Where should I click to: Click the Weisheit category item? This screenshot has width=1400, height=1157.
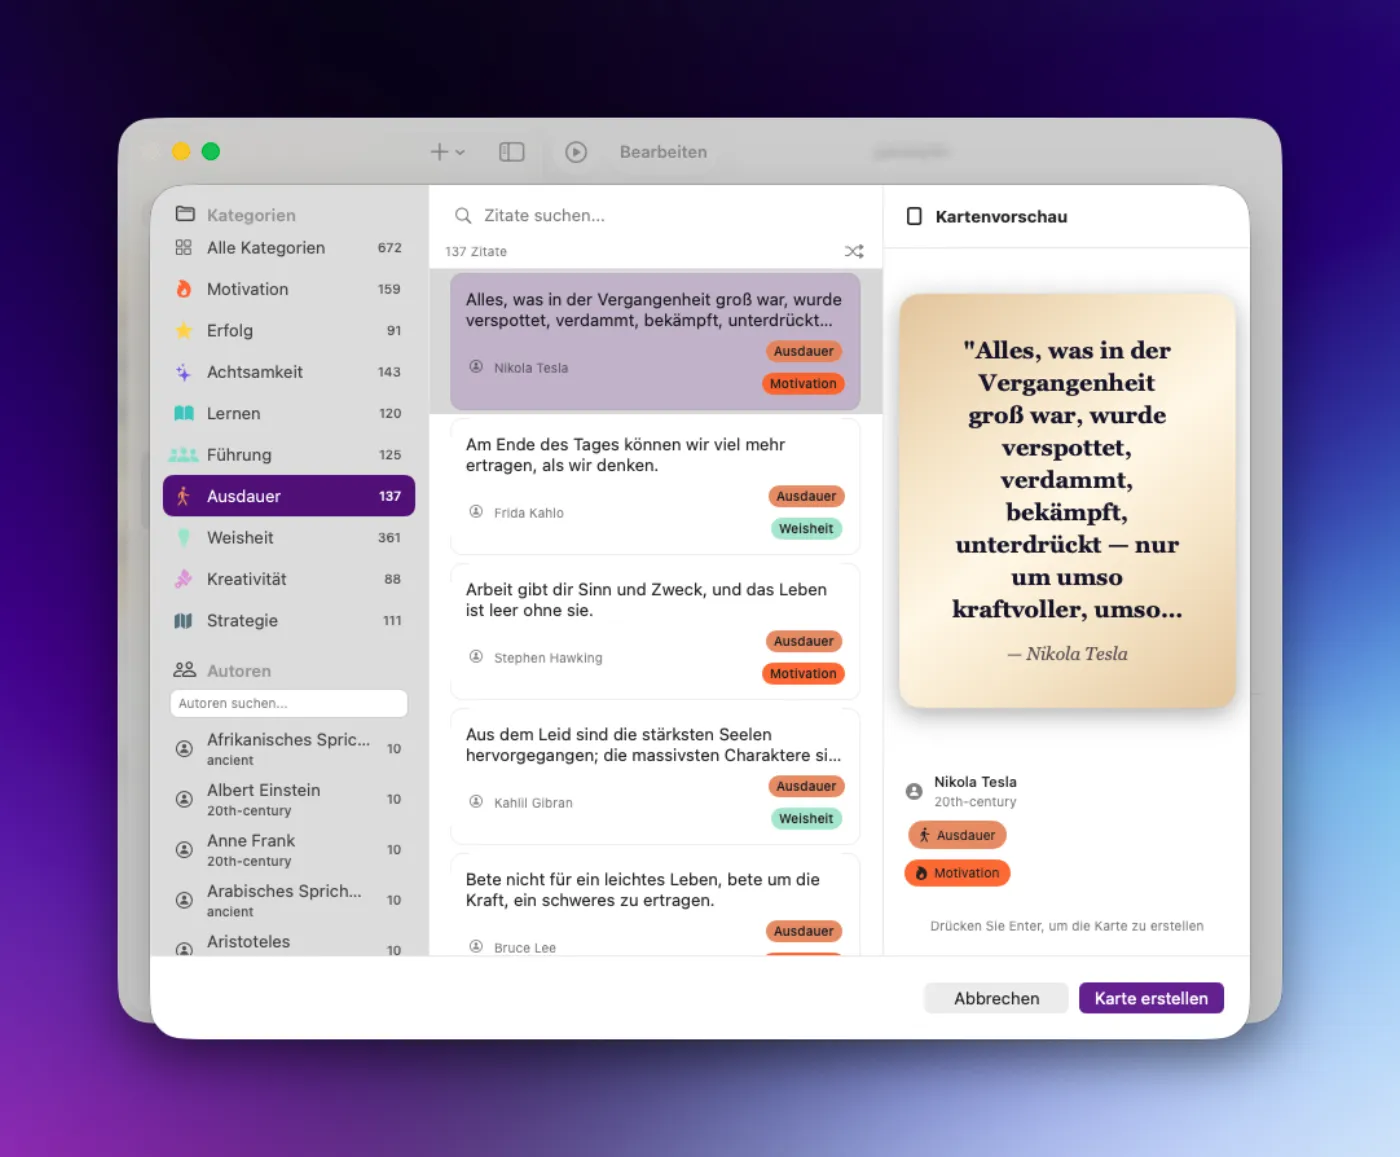pyautogui.click(x=289, y=538)
